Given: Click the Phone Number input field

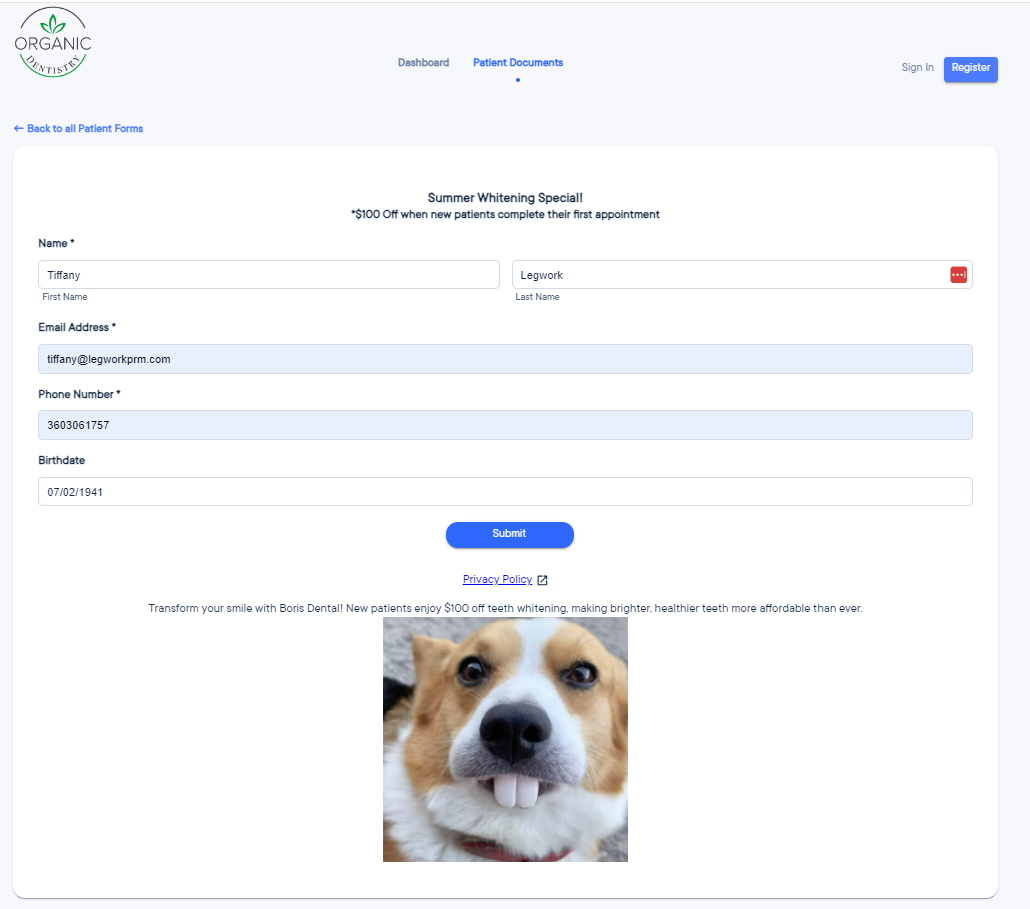Looking at the screenshot, I should [x=505, y=425].
